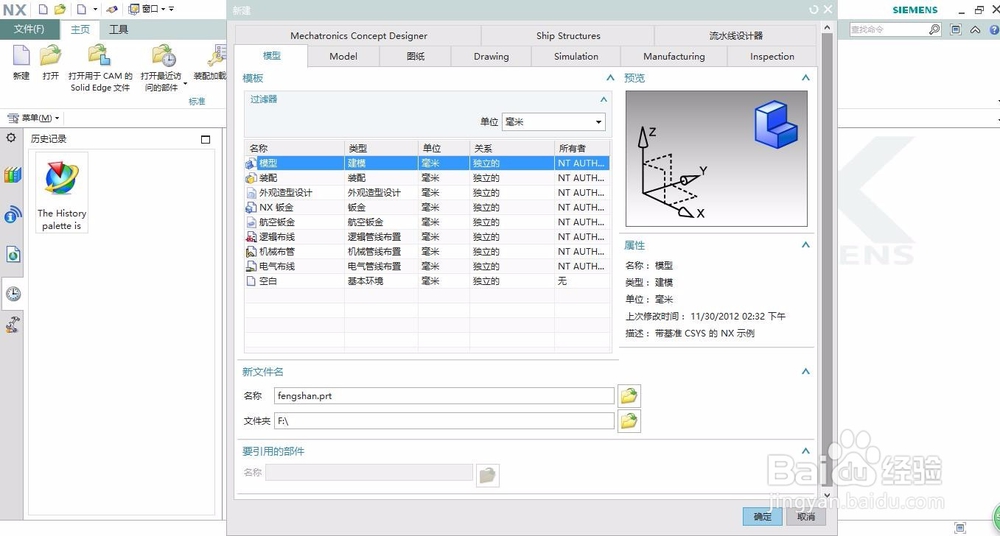Maximize the History panel
1000x536 pixels.
coord(205,139)
